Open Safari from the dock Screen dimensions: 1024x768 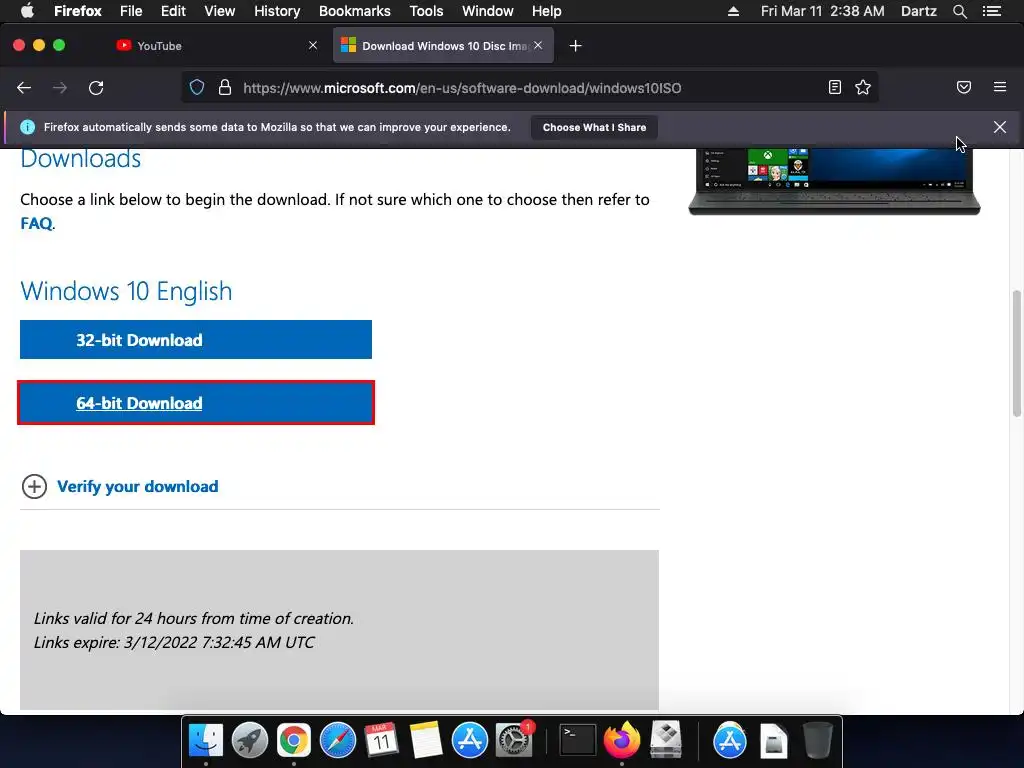pos(338,741)
